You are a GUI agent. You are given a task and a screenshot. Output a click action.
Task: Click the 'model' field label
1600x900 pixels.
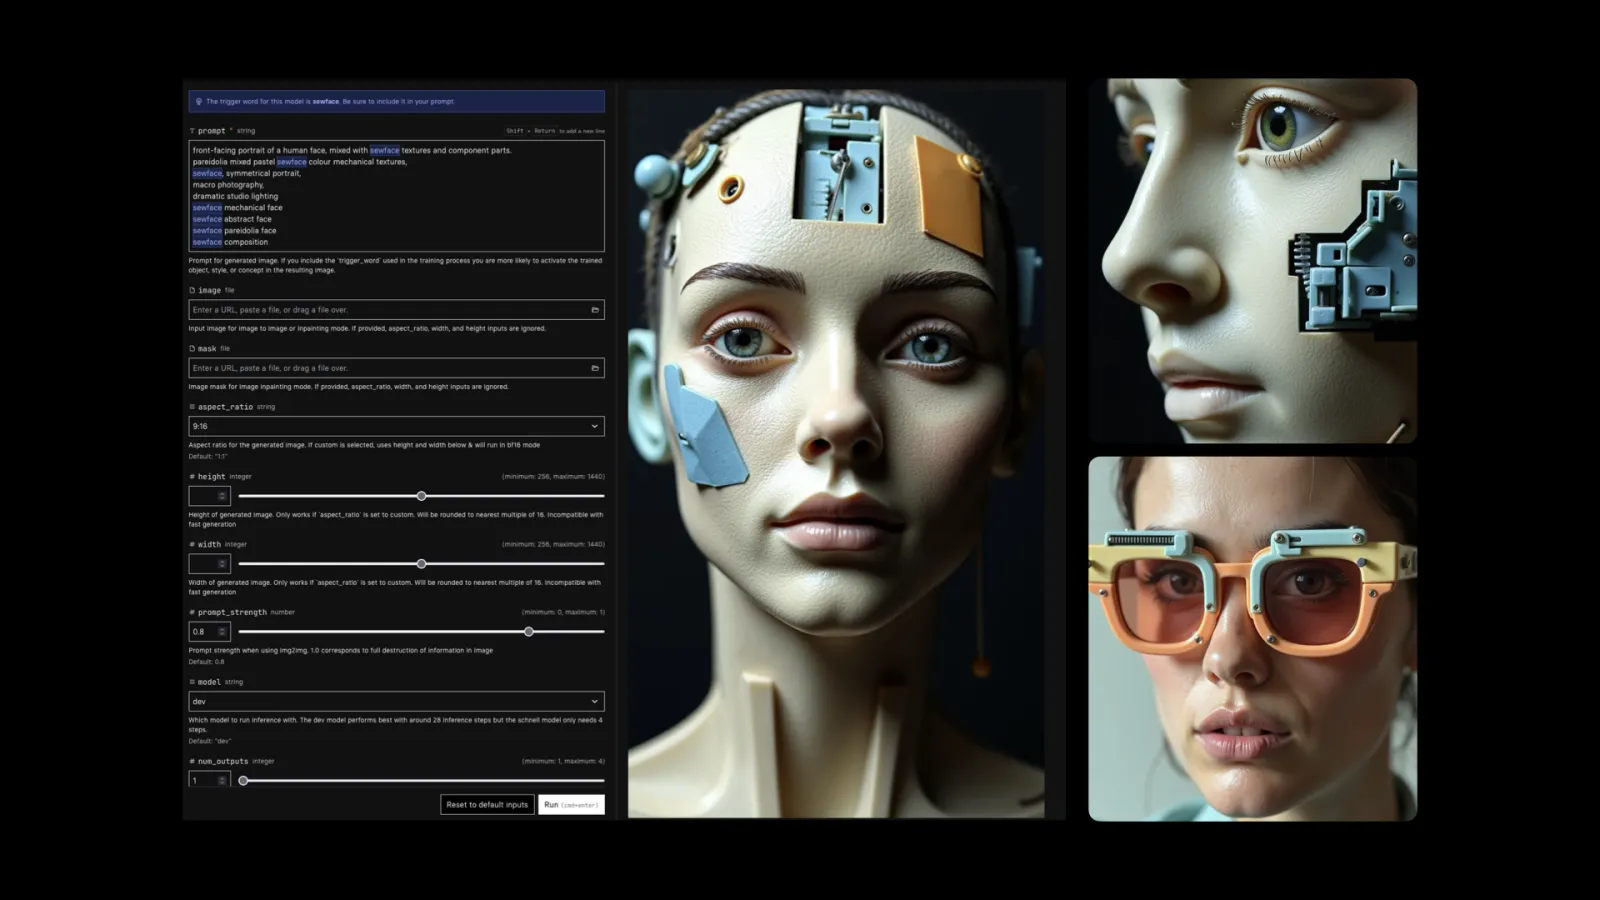click(x=209, y=682)
